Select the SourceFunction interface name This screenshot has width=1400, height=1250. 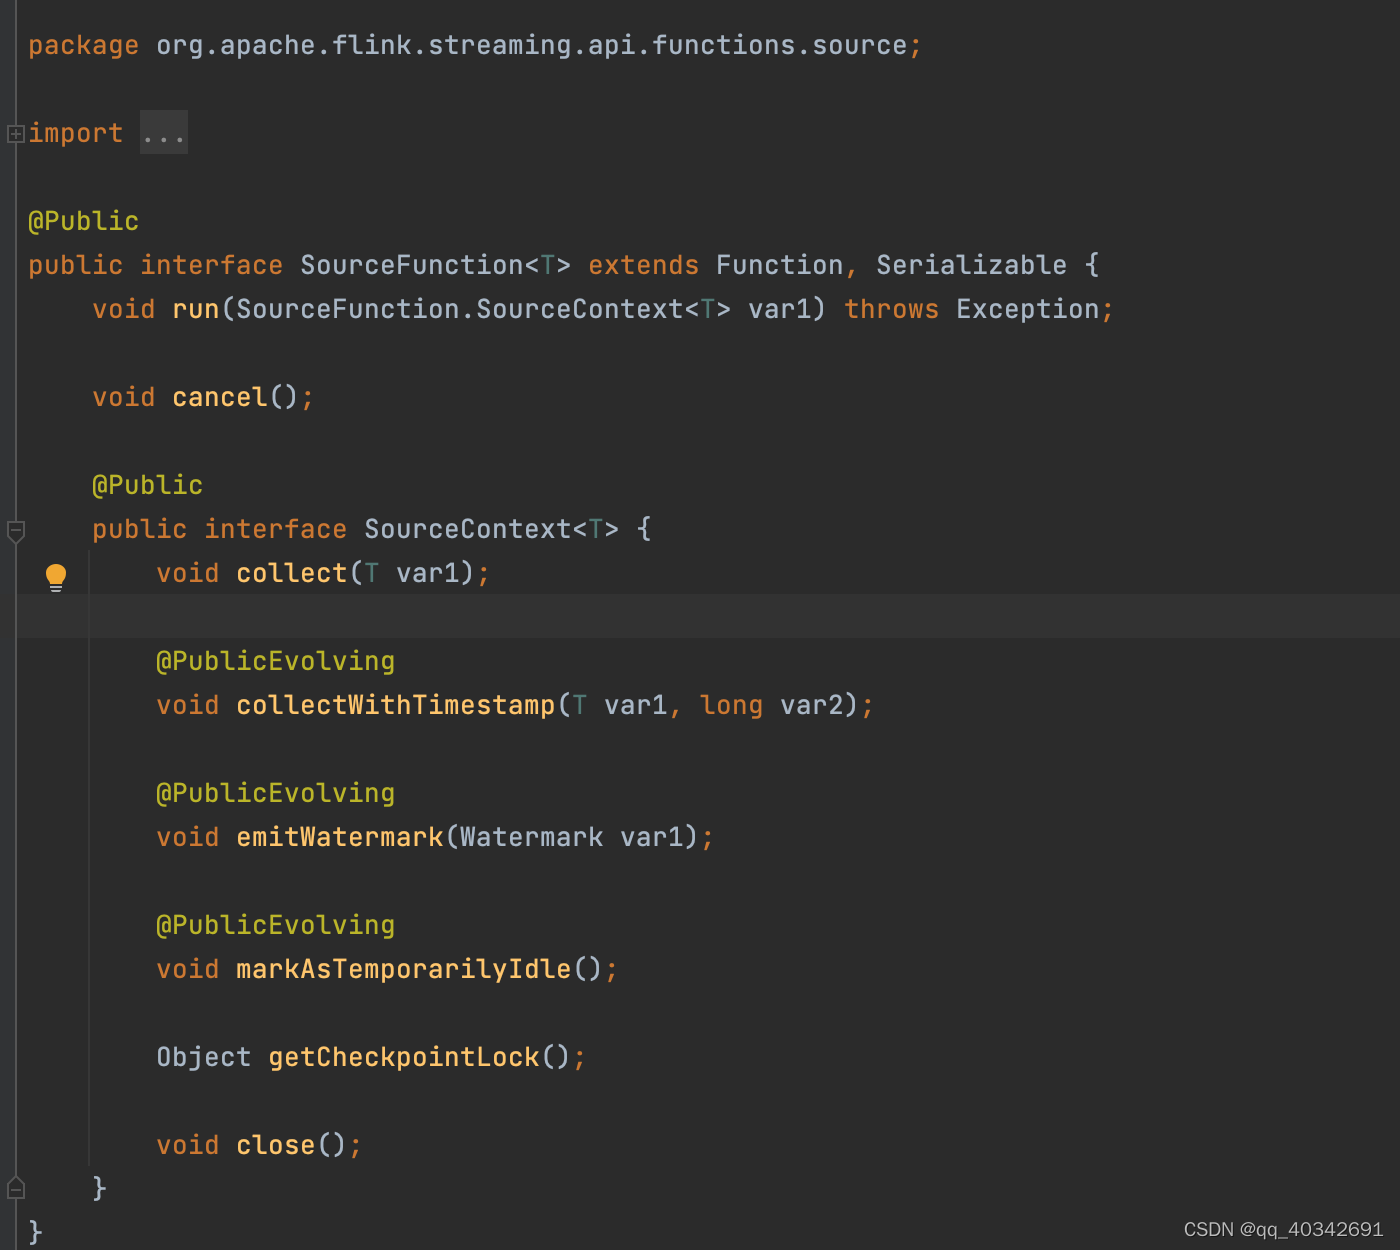(412, 265)
